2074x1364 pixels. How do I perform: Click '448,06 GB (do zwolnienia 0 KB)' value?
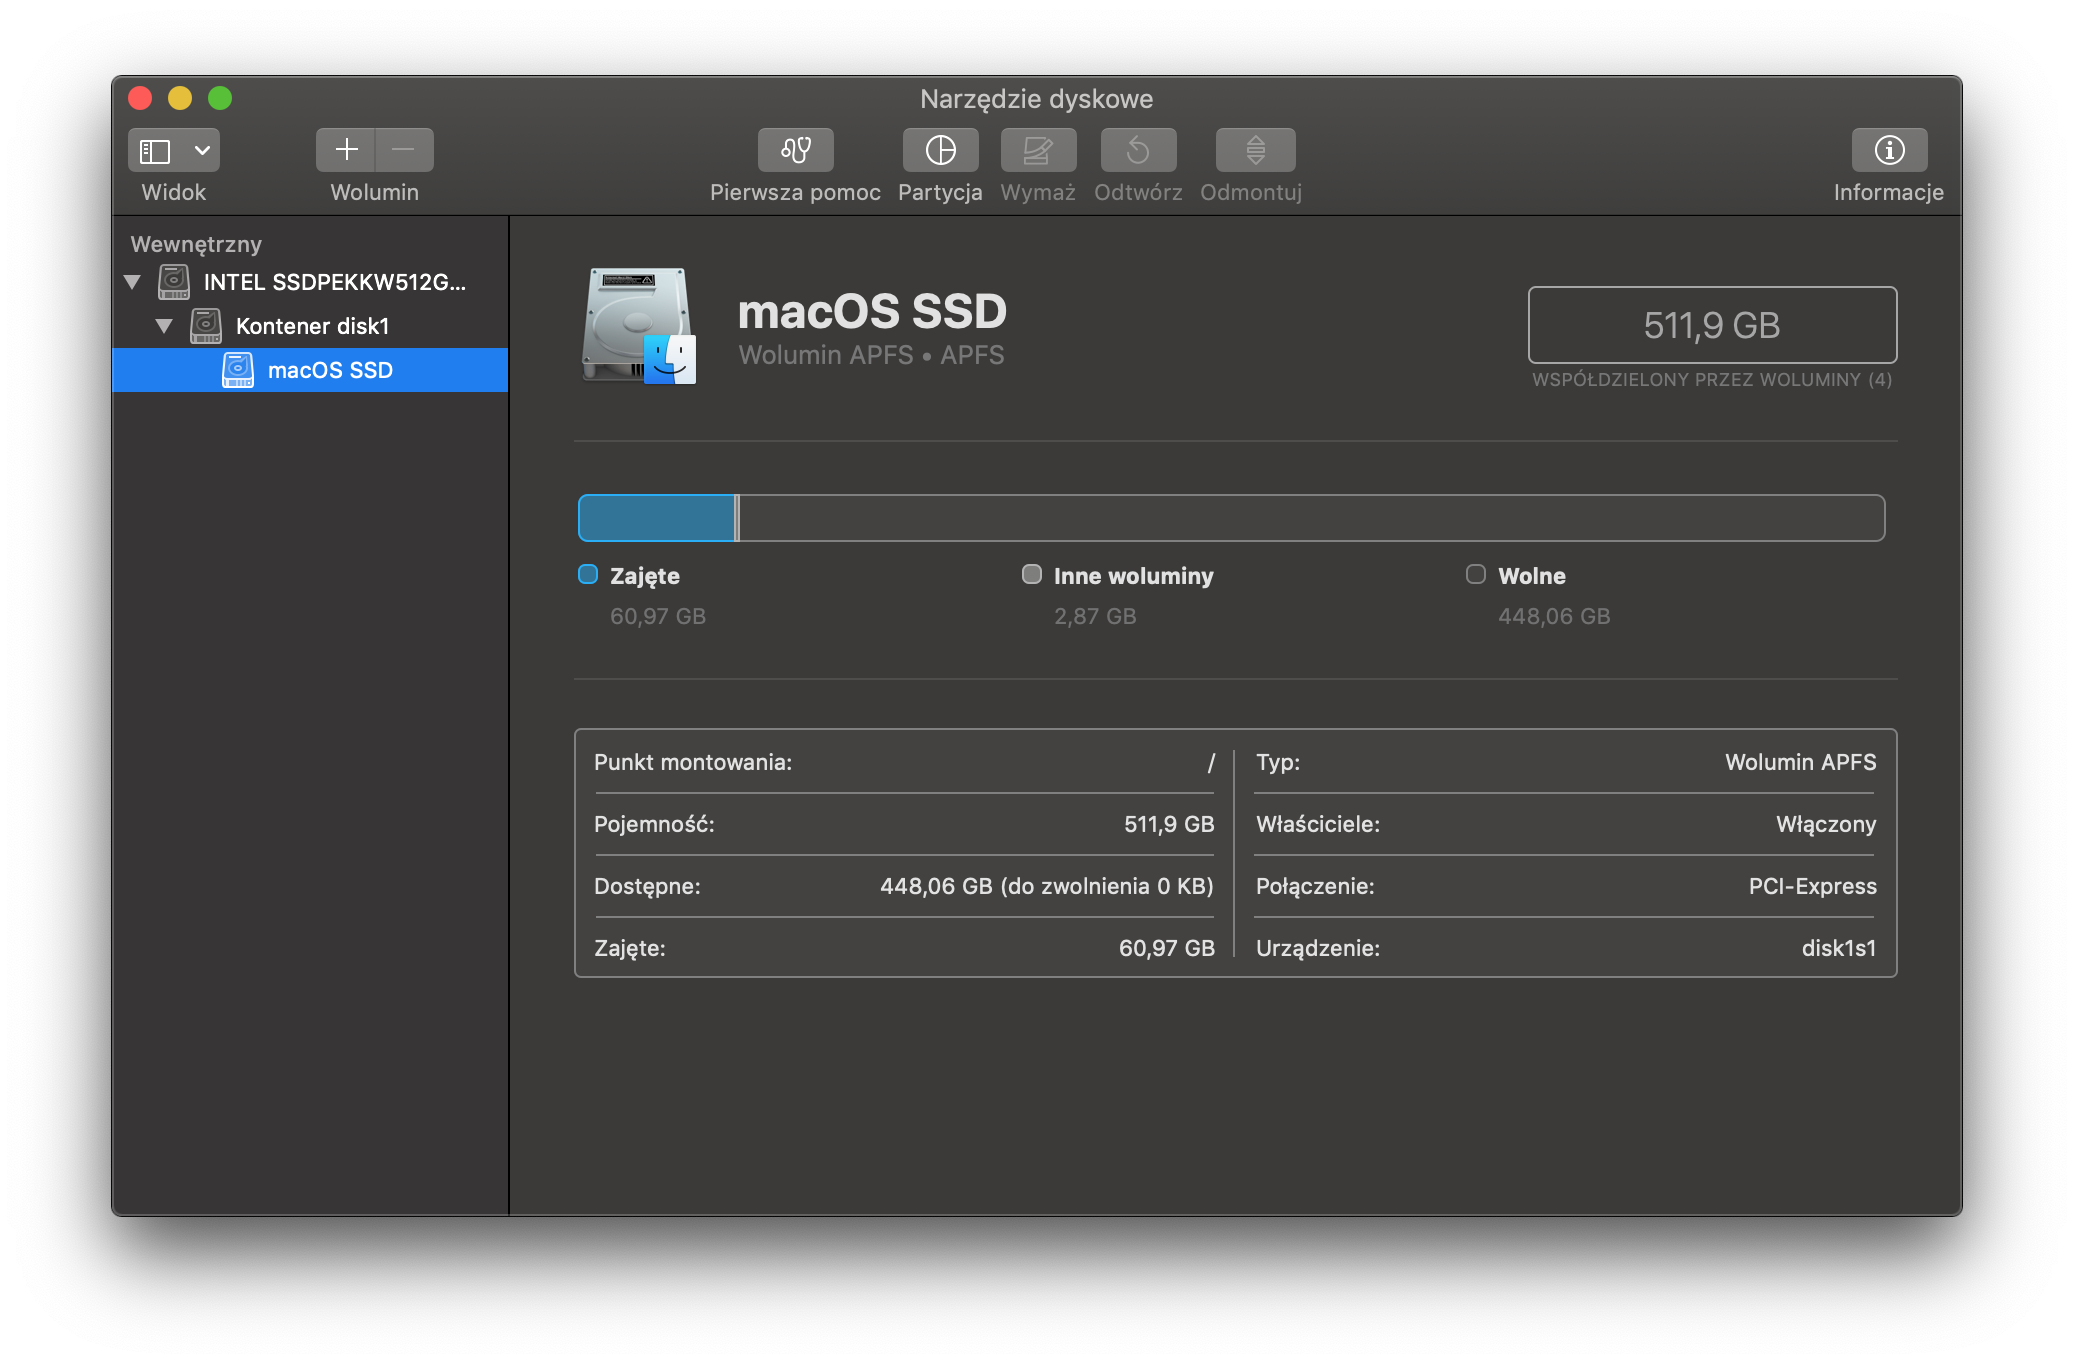(1047, 886)
